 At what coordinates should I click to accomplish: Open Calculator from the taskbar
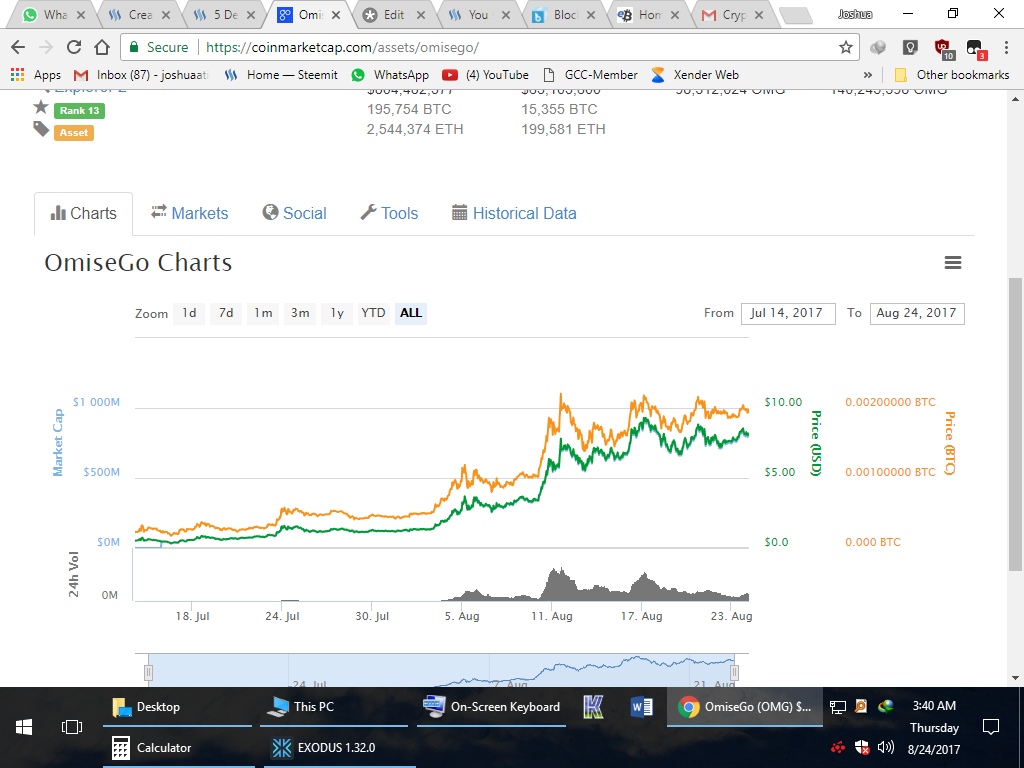click(177, 748)
